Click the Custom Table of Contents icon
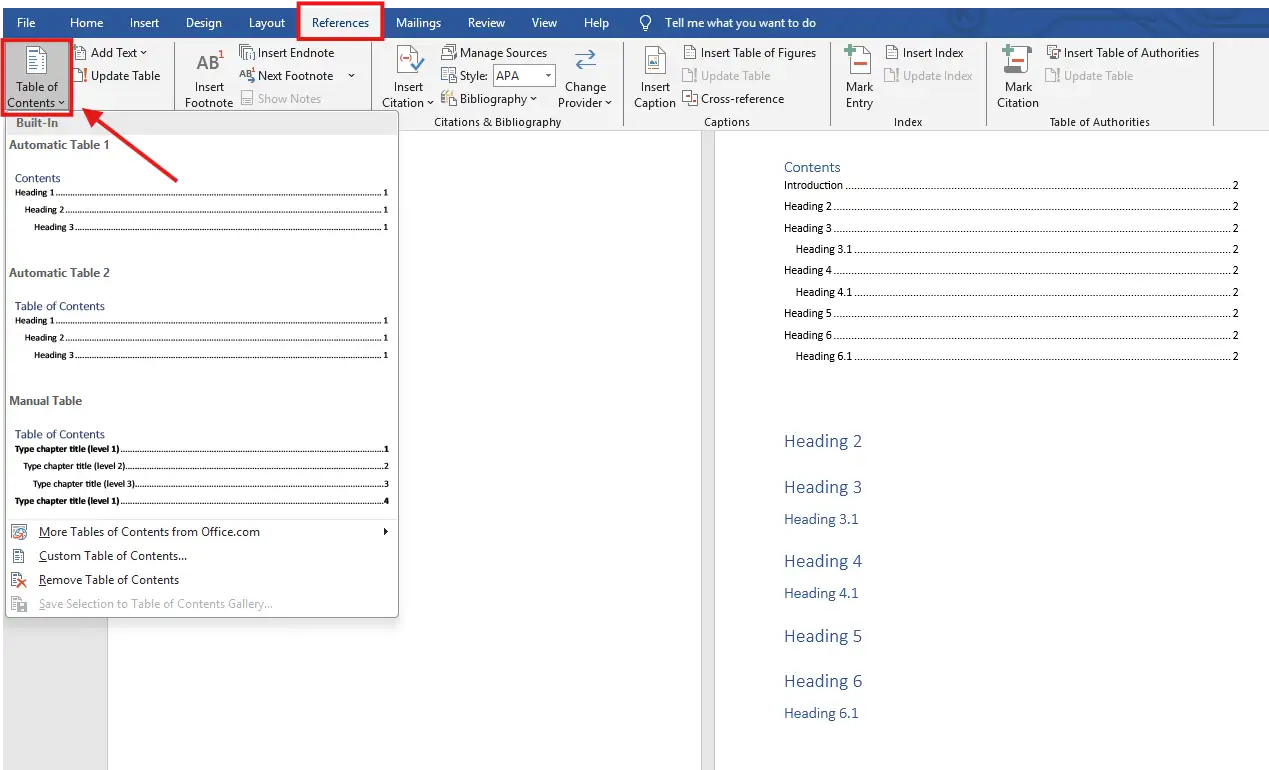 click(19, 556)
